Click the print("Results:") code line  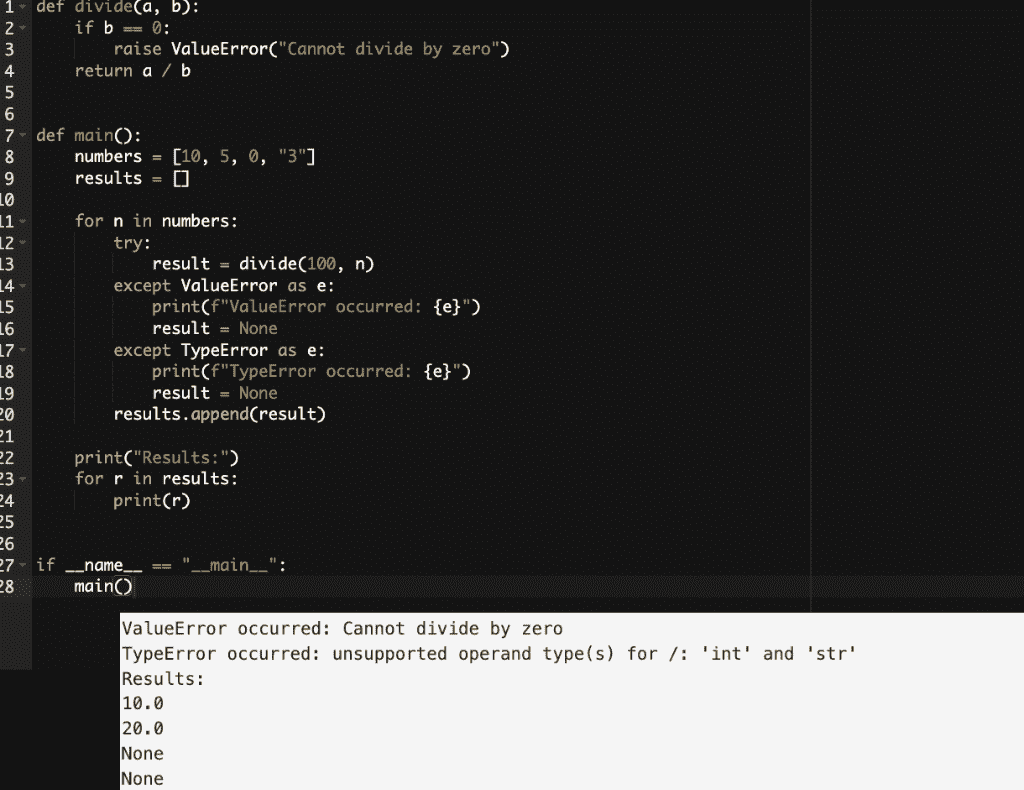coord(157,458)
